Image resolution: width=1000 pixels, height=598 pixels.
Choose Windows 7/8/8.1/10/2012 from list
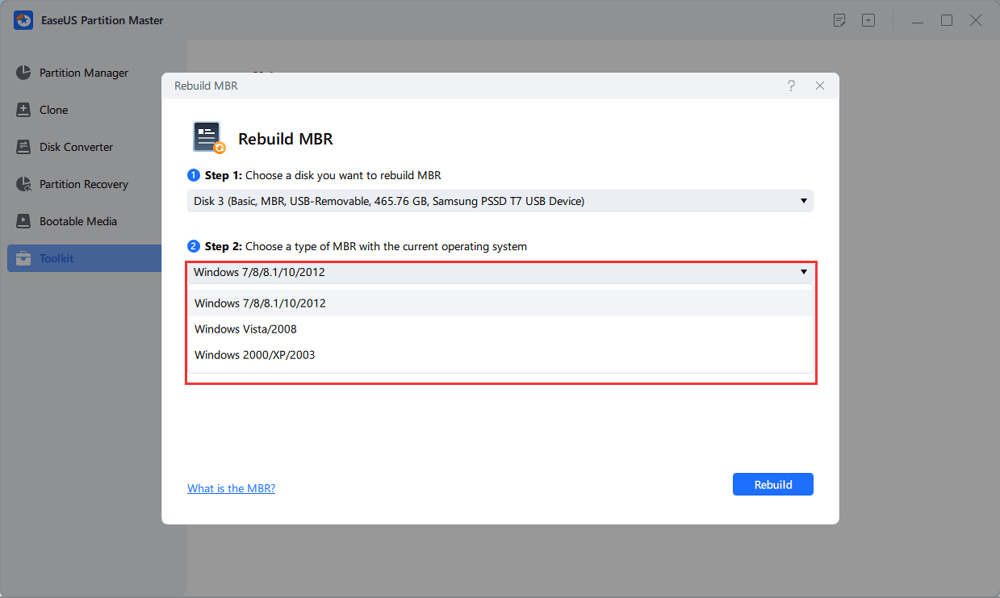260,303
